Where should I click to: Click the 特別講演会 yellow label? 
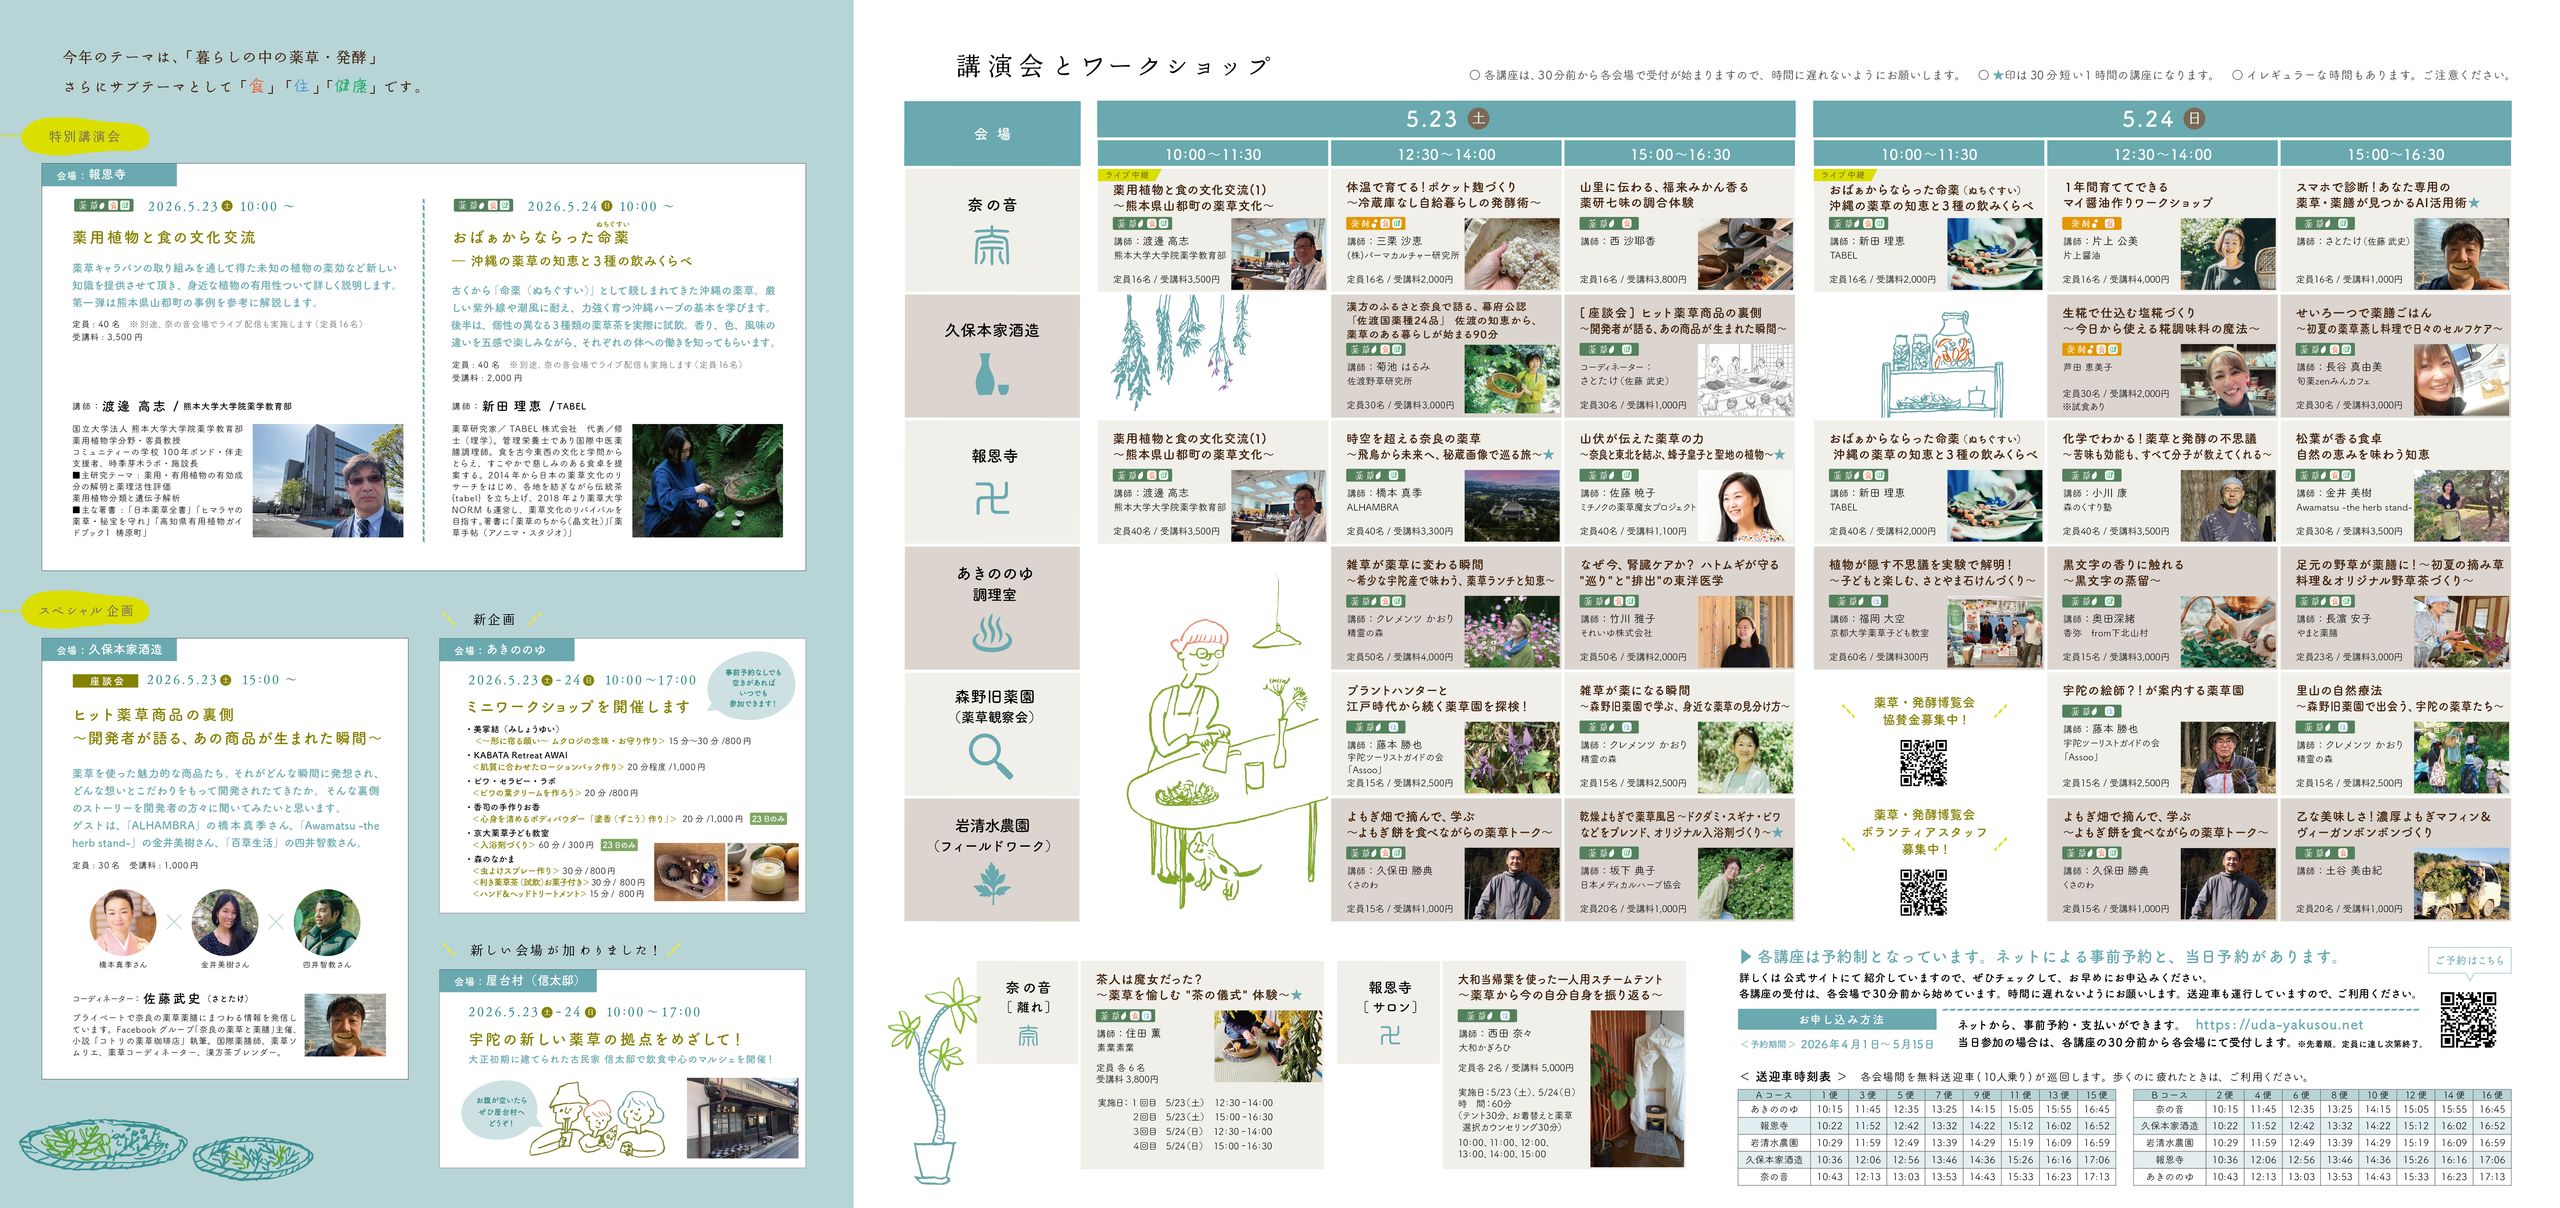86,137
